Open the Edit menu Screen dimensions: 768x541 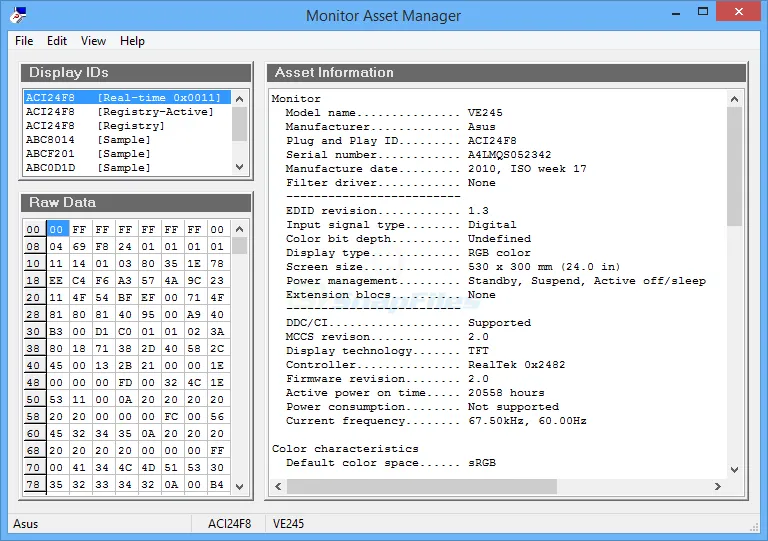(57, 41)
